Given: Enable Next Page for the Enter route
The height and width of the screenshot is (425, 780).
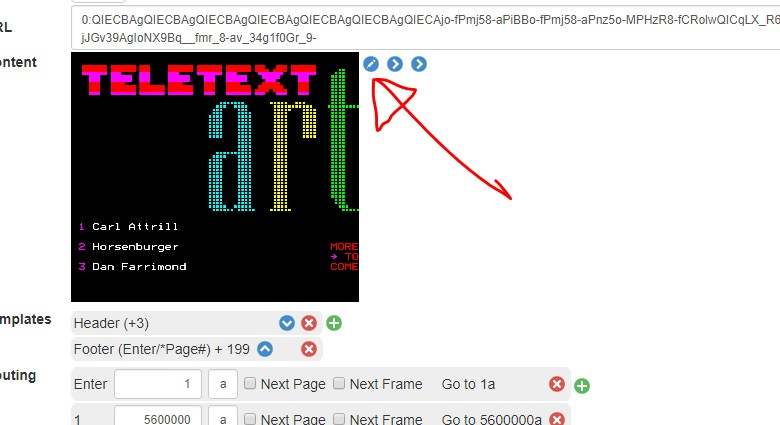Looking at the screenshot, I should [x=250, y=383].
